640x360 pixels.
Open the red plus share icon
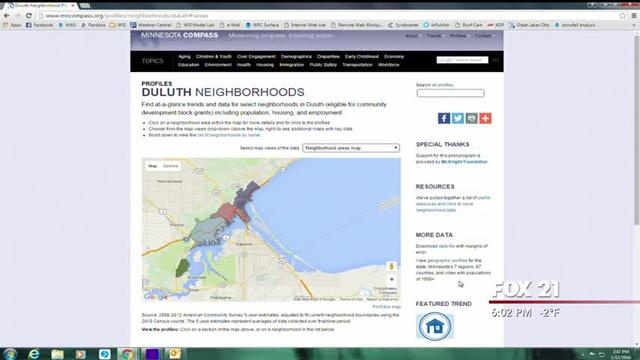485,118
